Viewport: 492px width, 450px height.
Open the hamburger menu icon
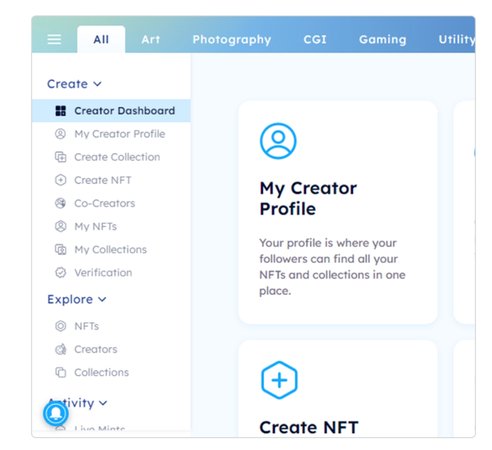pos(54,39)
